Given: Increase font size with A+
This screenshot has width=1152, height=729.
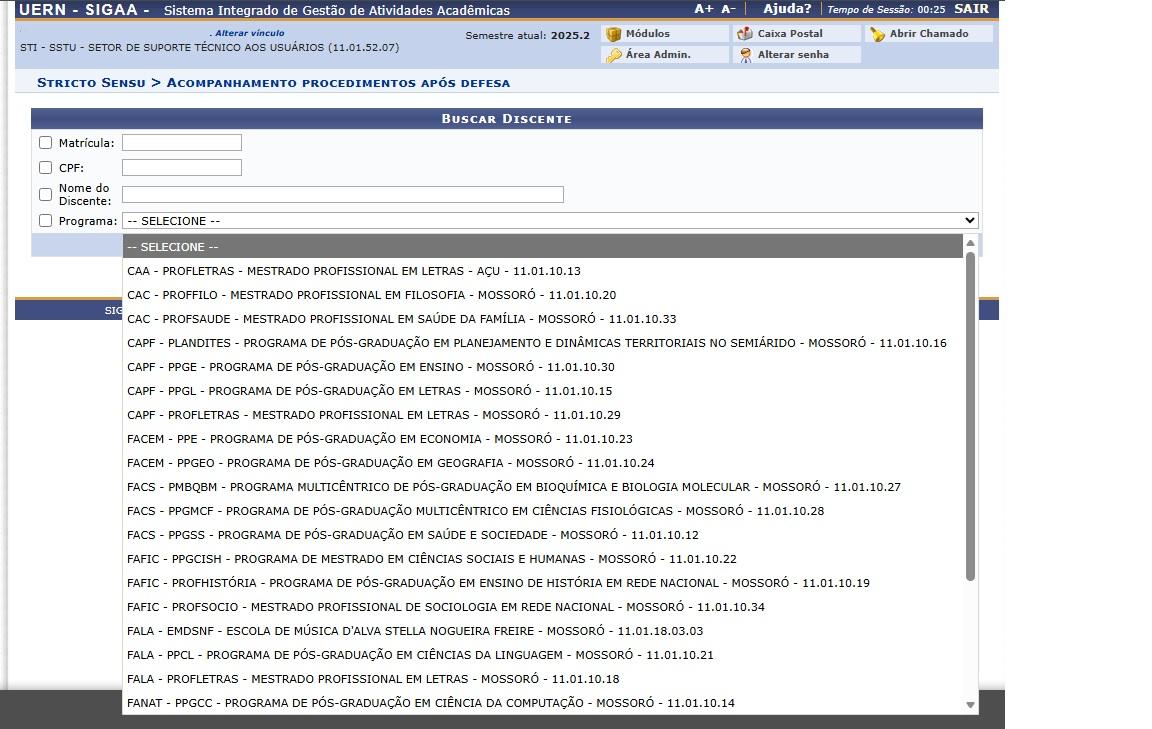Looking at the screenshot, I should point(704,9).
